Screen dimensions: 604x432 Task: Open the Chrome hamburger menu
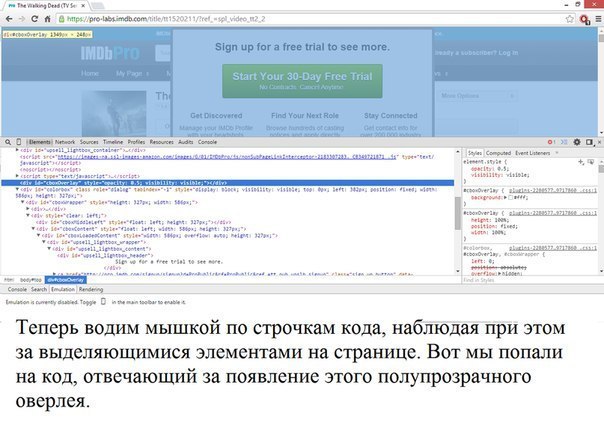(598, 19)
